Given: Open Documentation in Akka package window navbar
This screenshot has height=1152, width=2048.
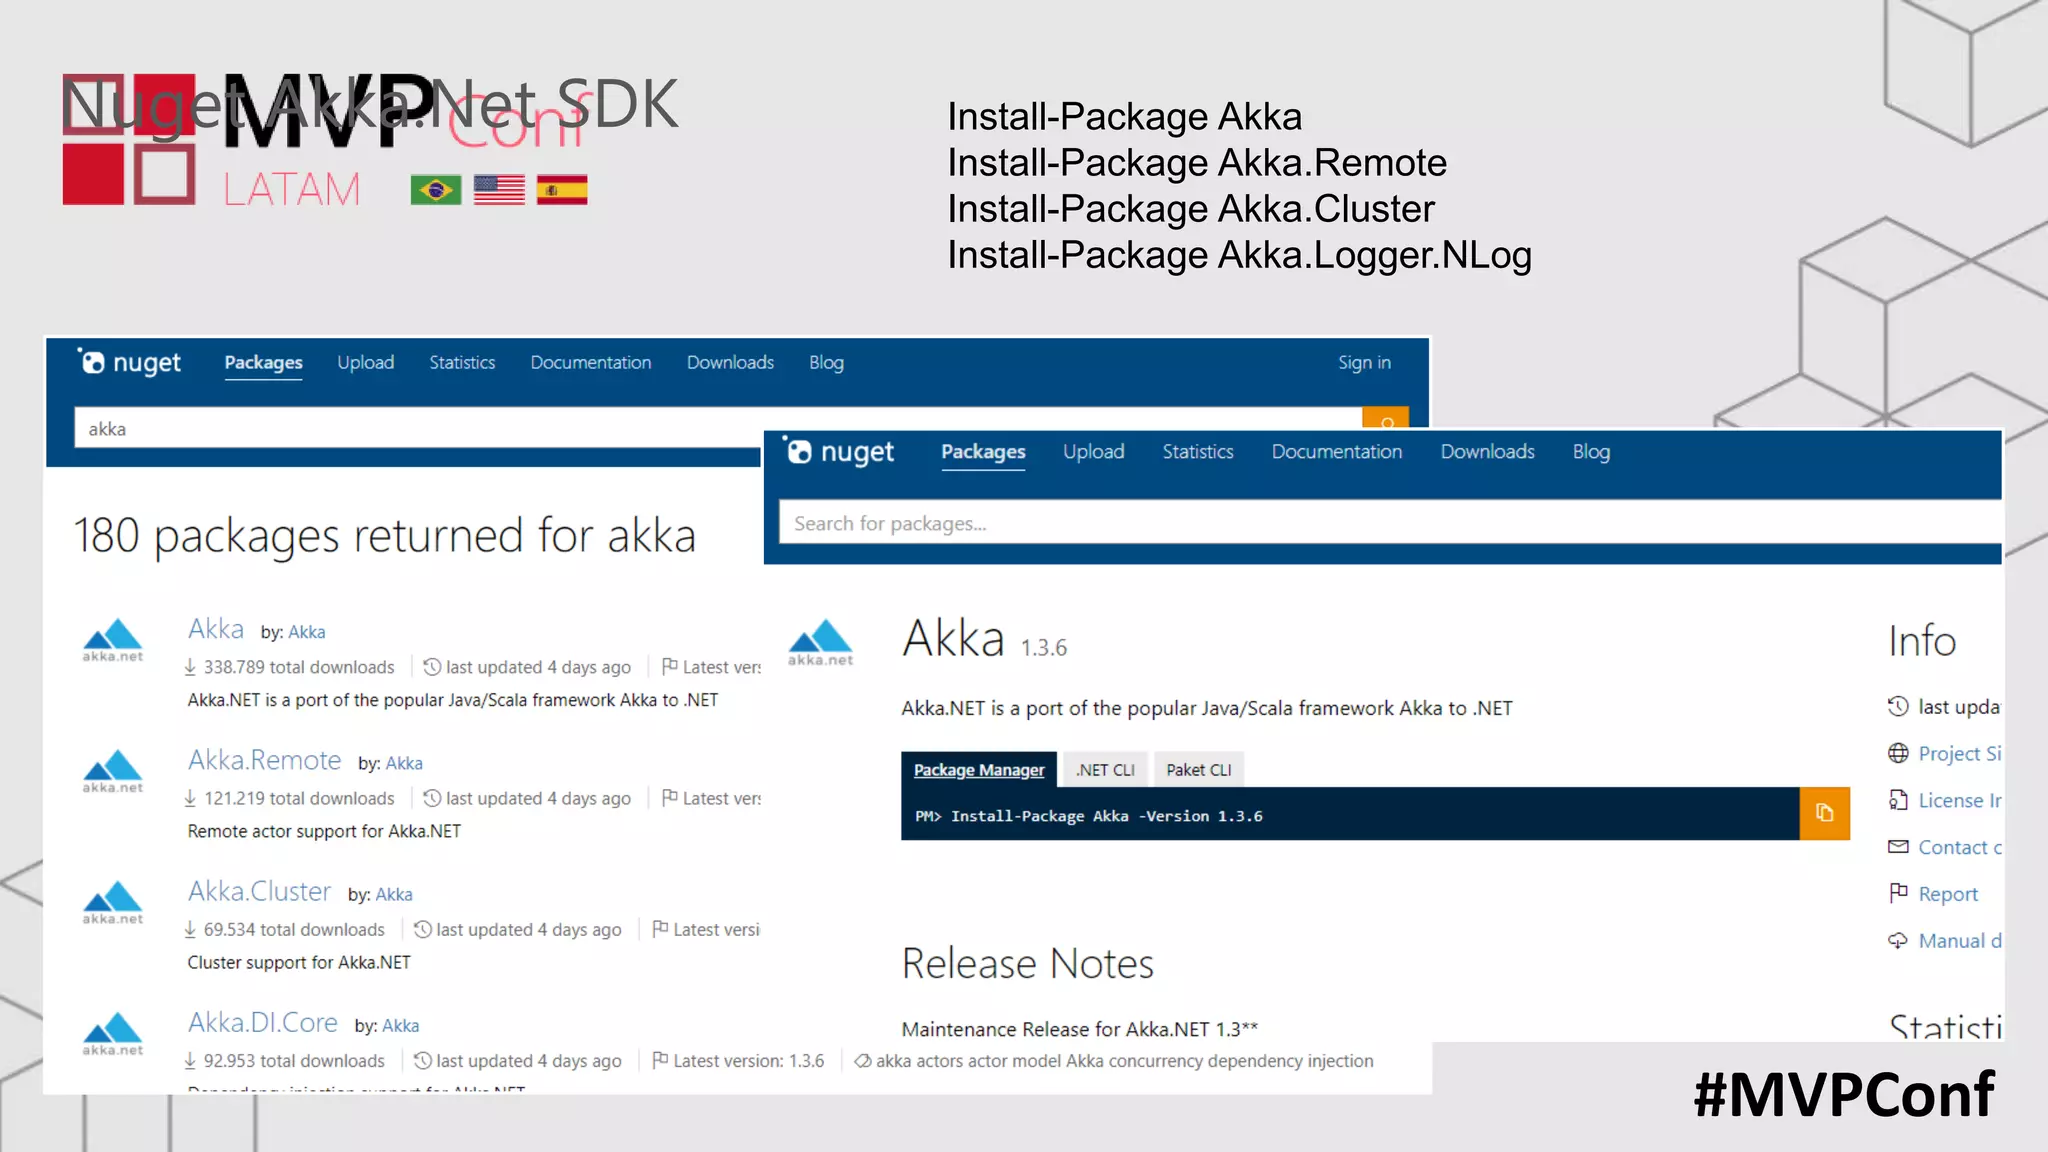Looking at the screenshot, I should click(x=1337, y=451).
